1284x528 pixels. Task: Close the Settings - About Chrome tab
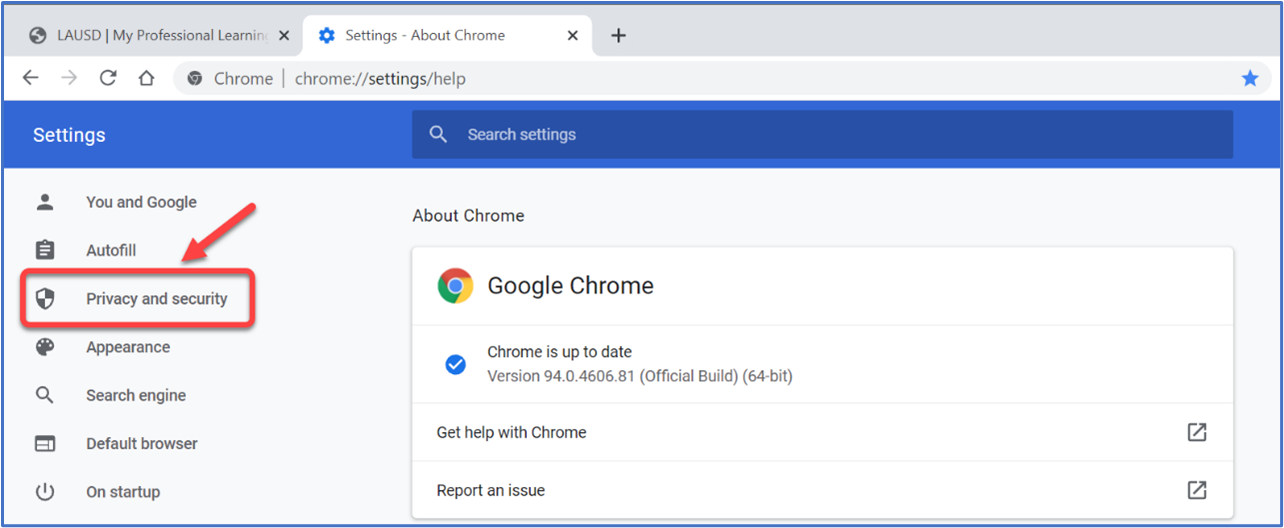click(x=573, y=35)
